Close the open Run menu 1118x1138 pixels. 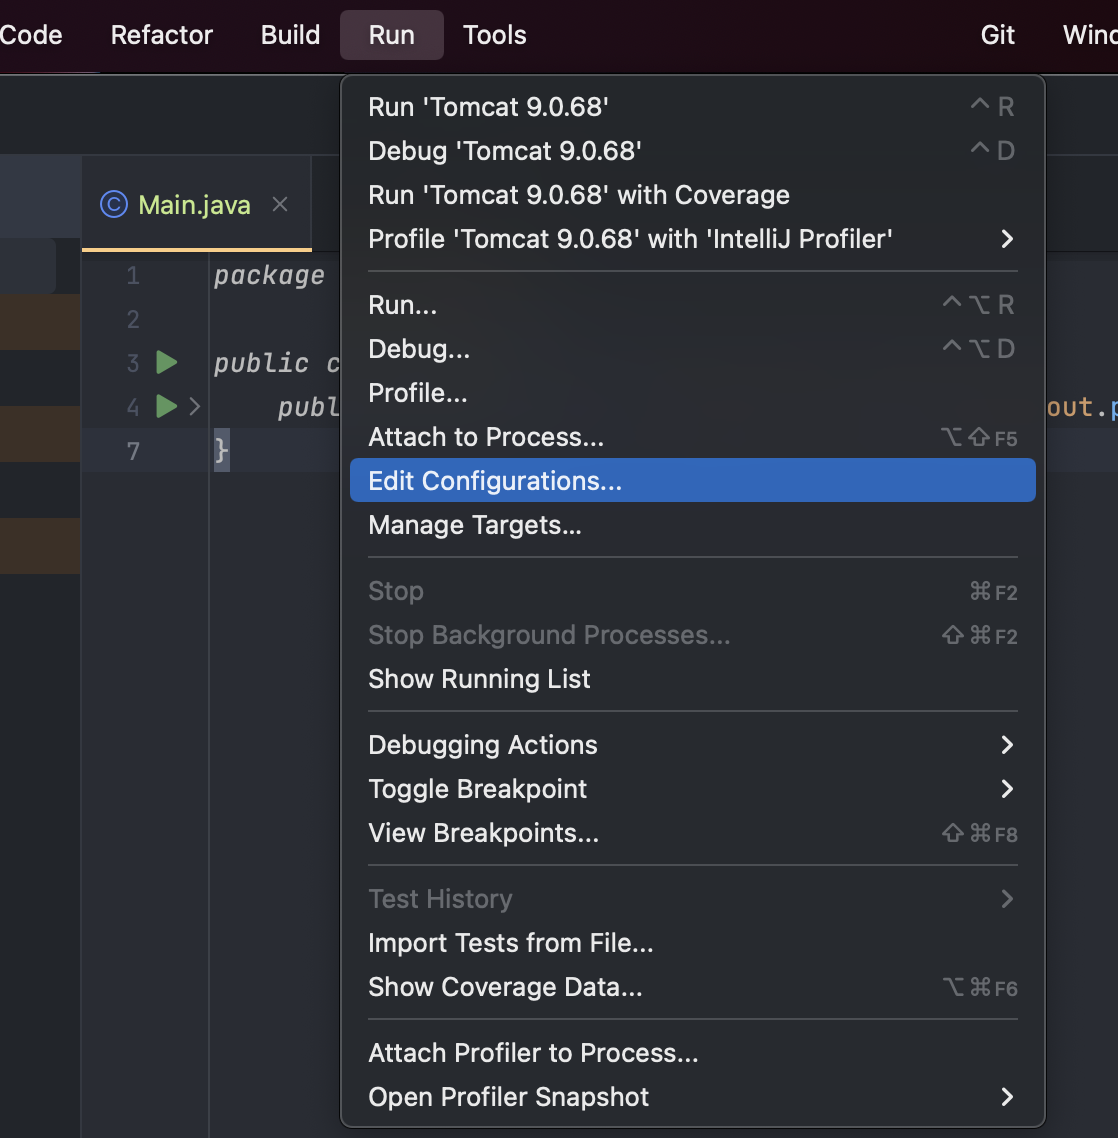[391, 35]
